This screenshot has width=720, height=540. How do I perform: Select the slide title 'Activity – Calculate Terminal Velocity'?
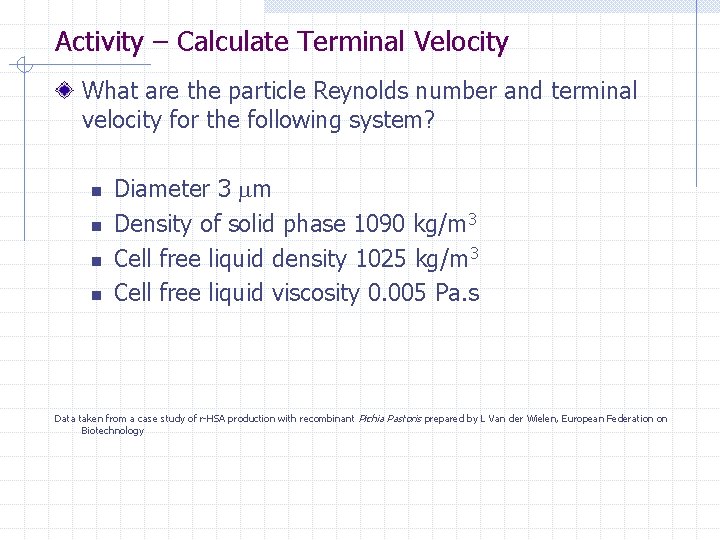[281, 42]
